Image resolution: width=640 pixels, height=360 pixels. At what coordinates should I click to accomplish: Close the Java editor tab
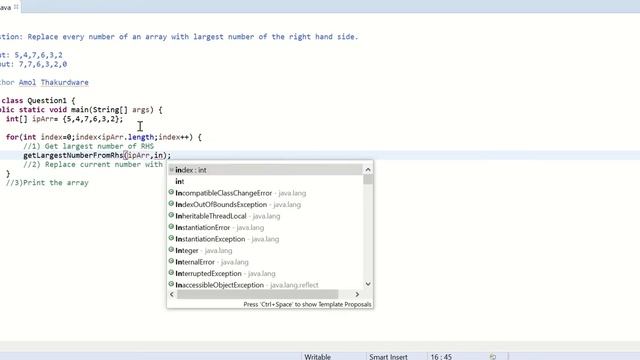[x=16, y=7]
